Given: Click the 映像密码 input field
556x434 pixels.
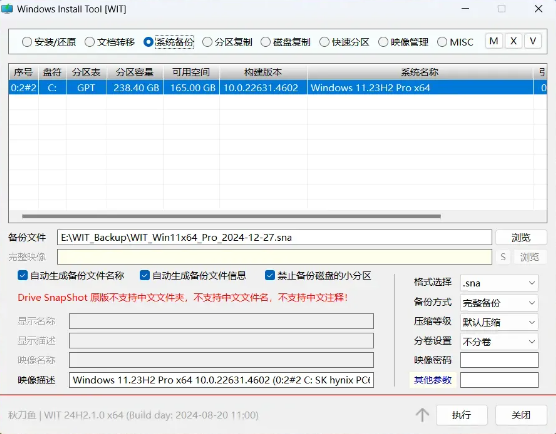Looking at the screenshot, I should (499, 360).
